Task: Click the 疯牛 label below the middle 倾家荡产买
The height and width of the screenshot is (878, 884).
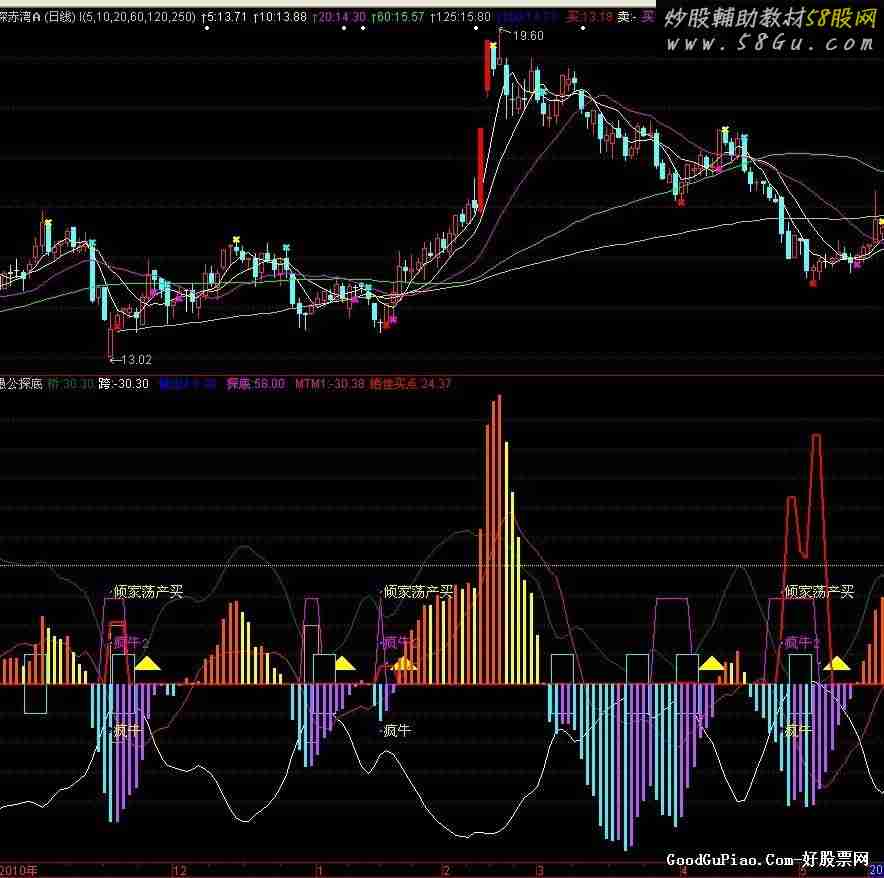Action: click(397, 730)
